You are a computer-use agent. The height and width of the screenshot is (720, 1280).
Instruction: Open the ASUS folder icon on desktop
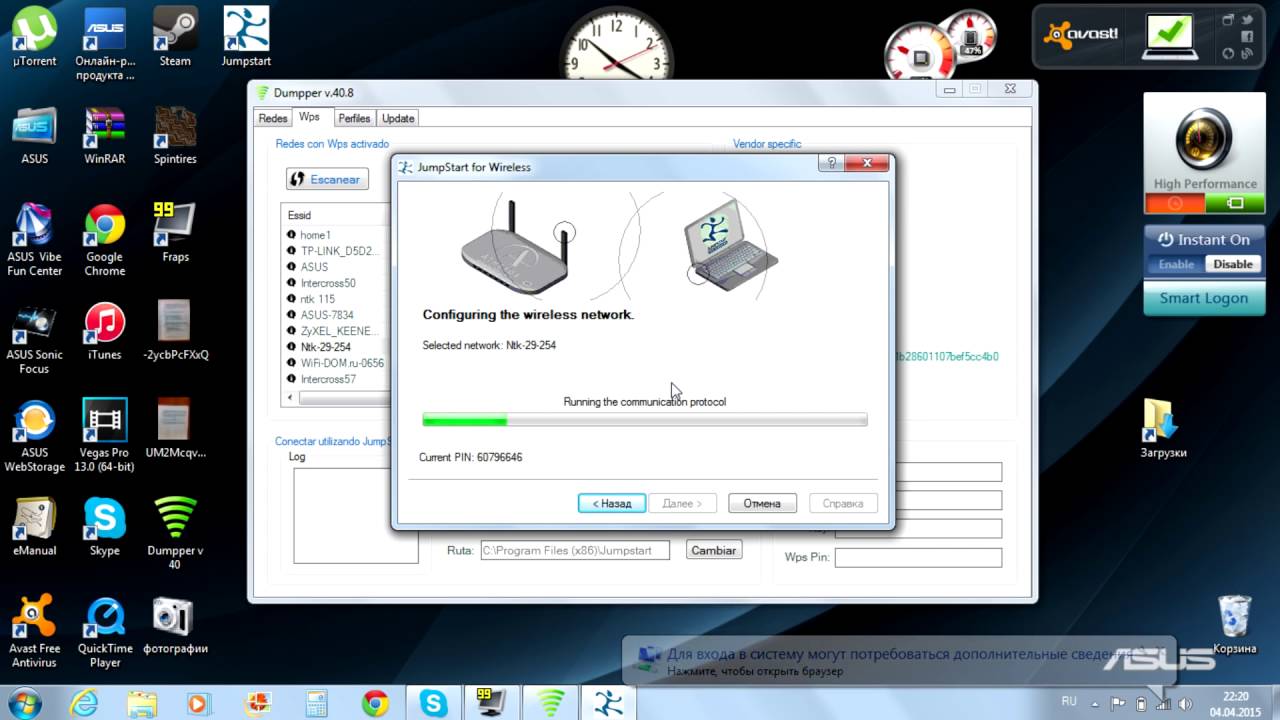[34, 135]
